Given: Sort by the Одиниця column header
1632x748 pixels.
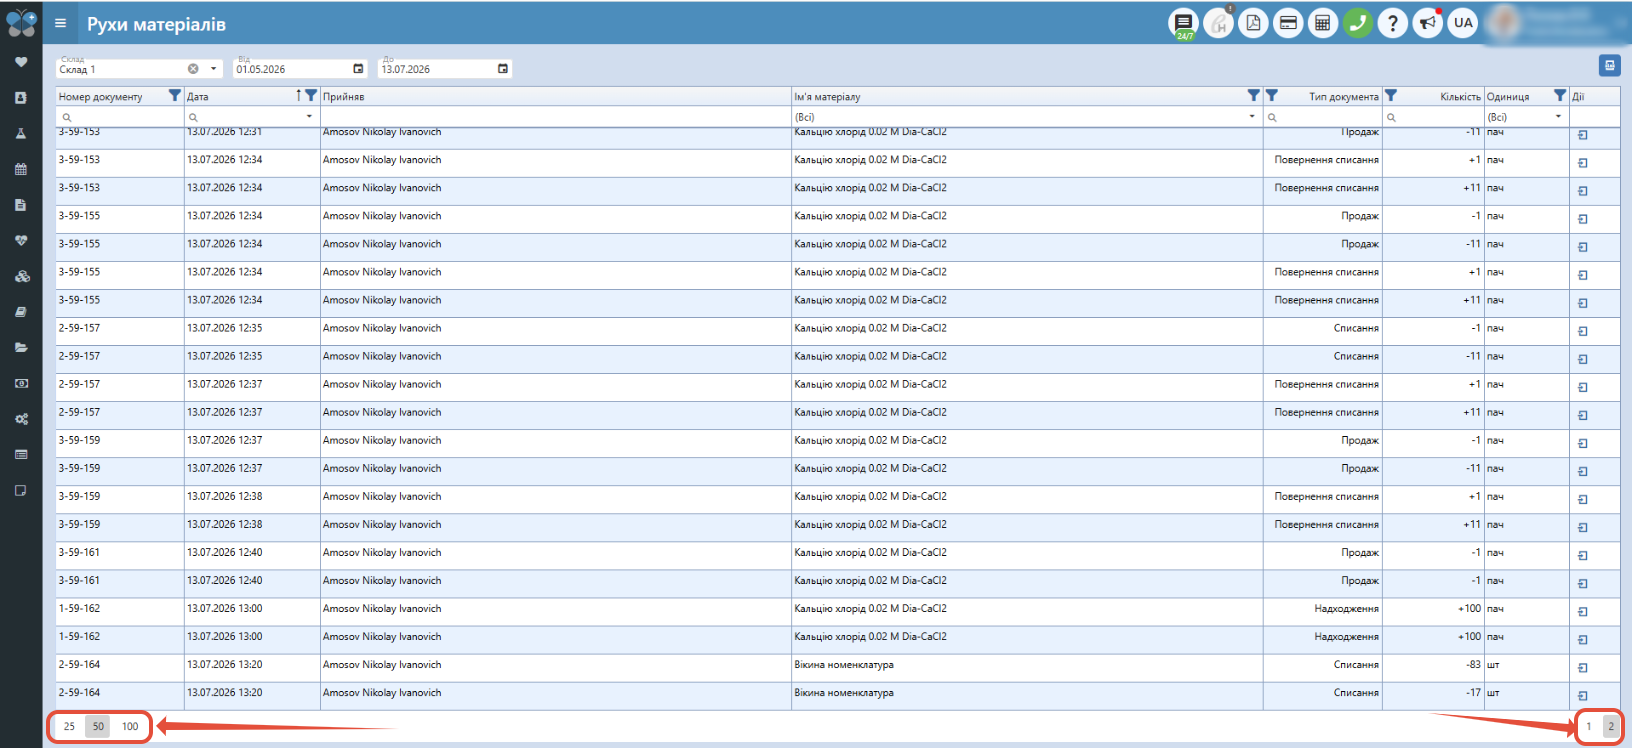Looking at the screenshot, I should tap(1508, 97).
